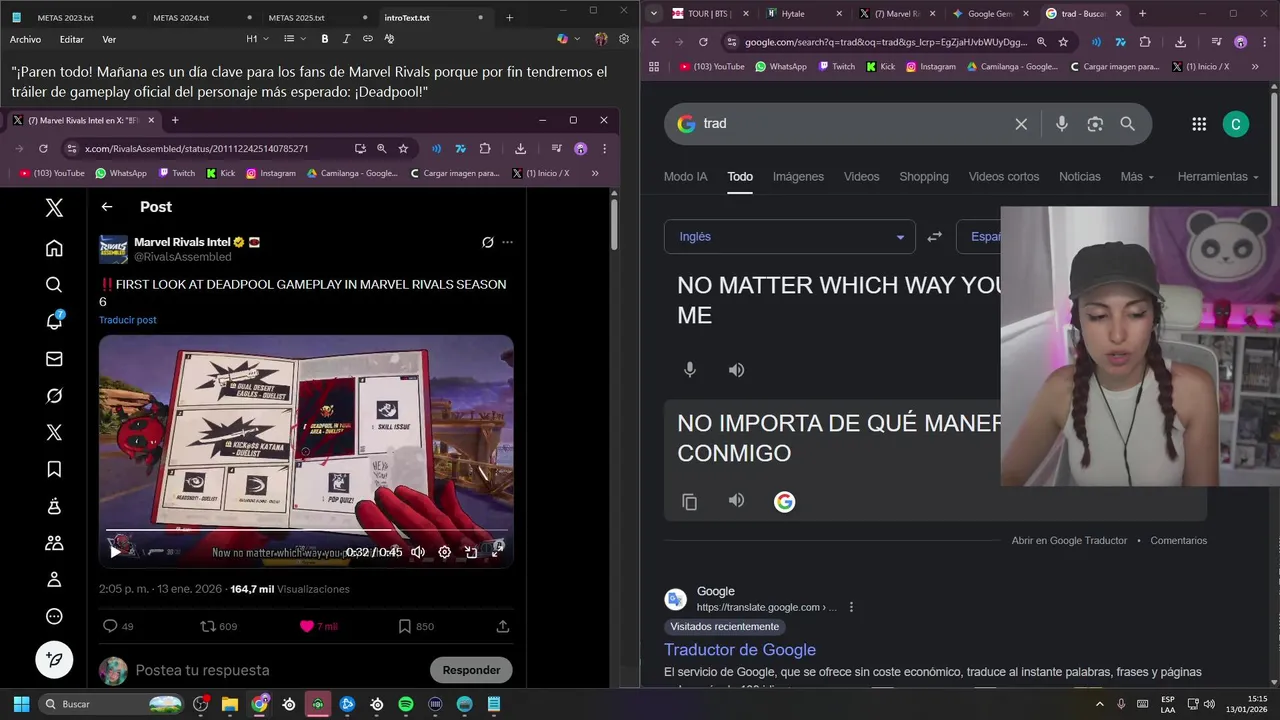Open the tab search chevron in right Chrome
Viewport: 1280px width, 720px height.
point(654,14)
